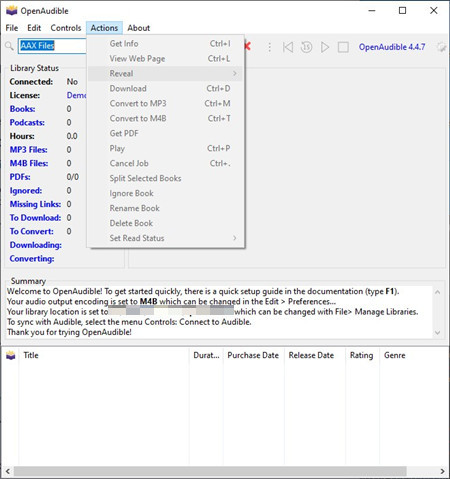Screen dimensions: 450x479
Task: Choose Delete Book menu entry
Action: click(166, 224)
